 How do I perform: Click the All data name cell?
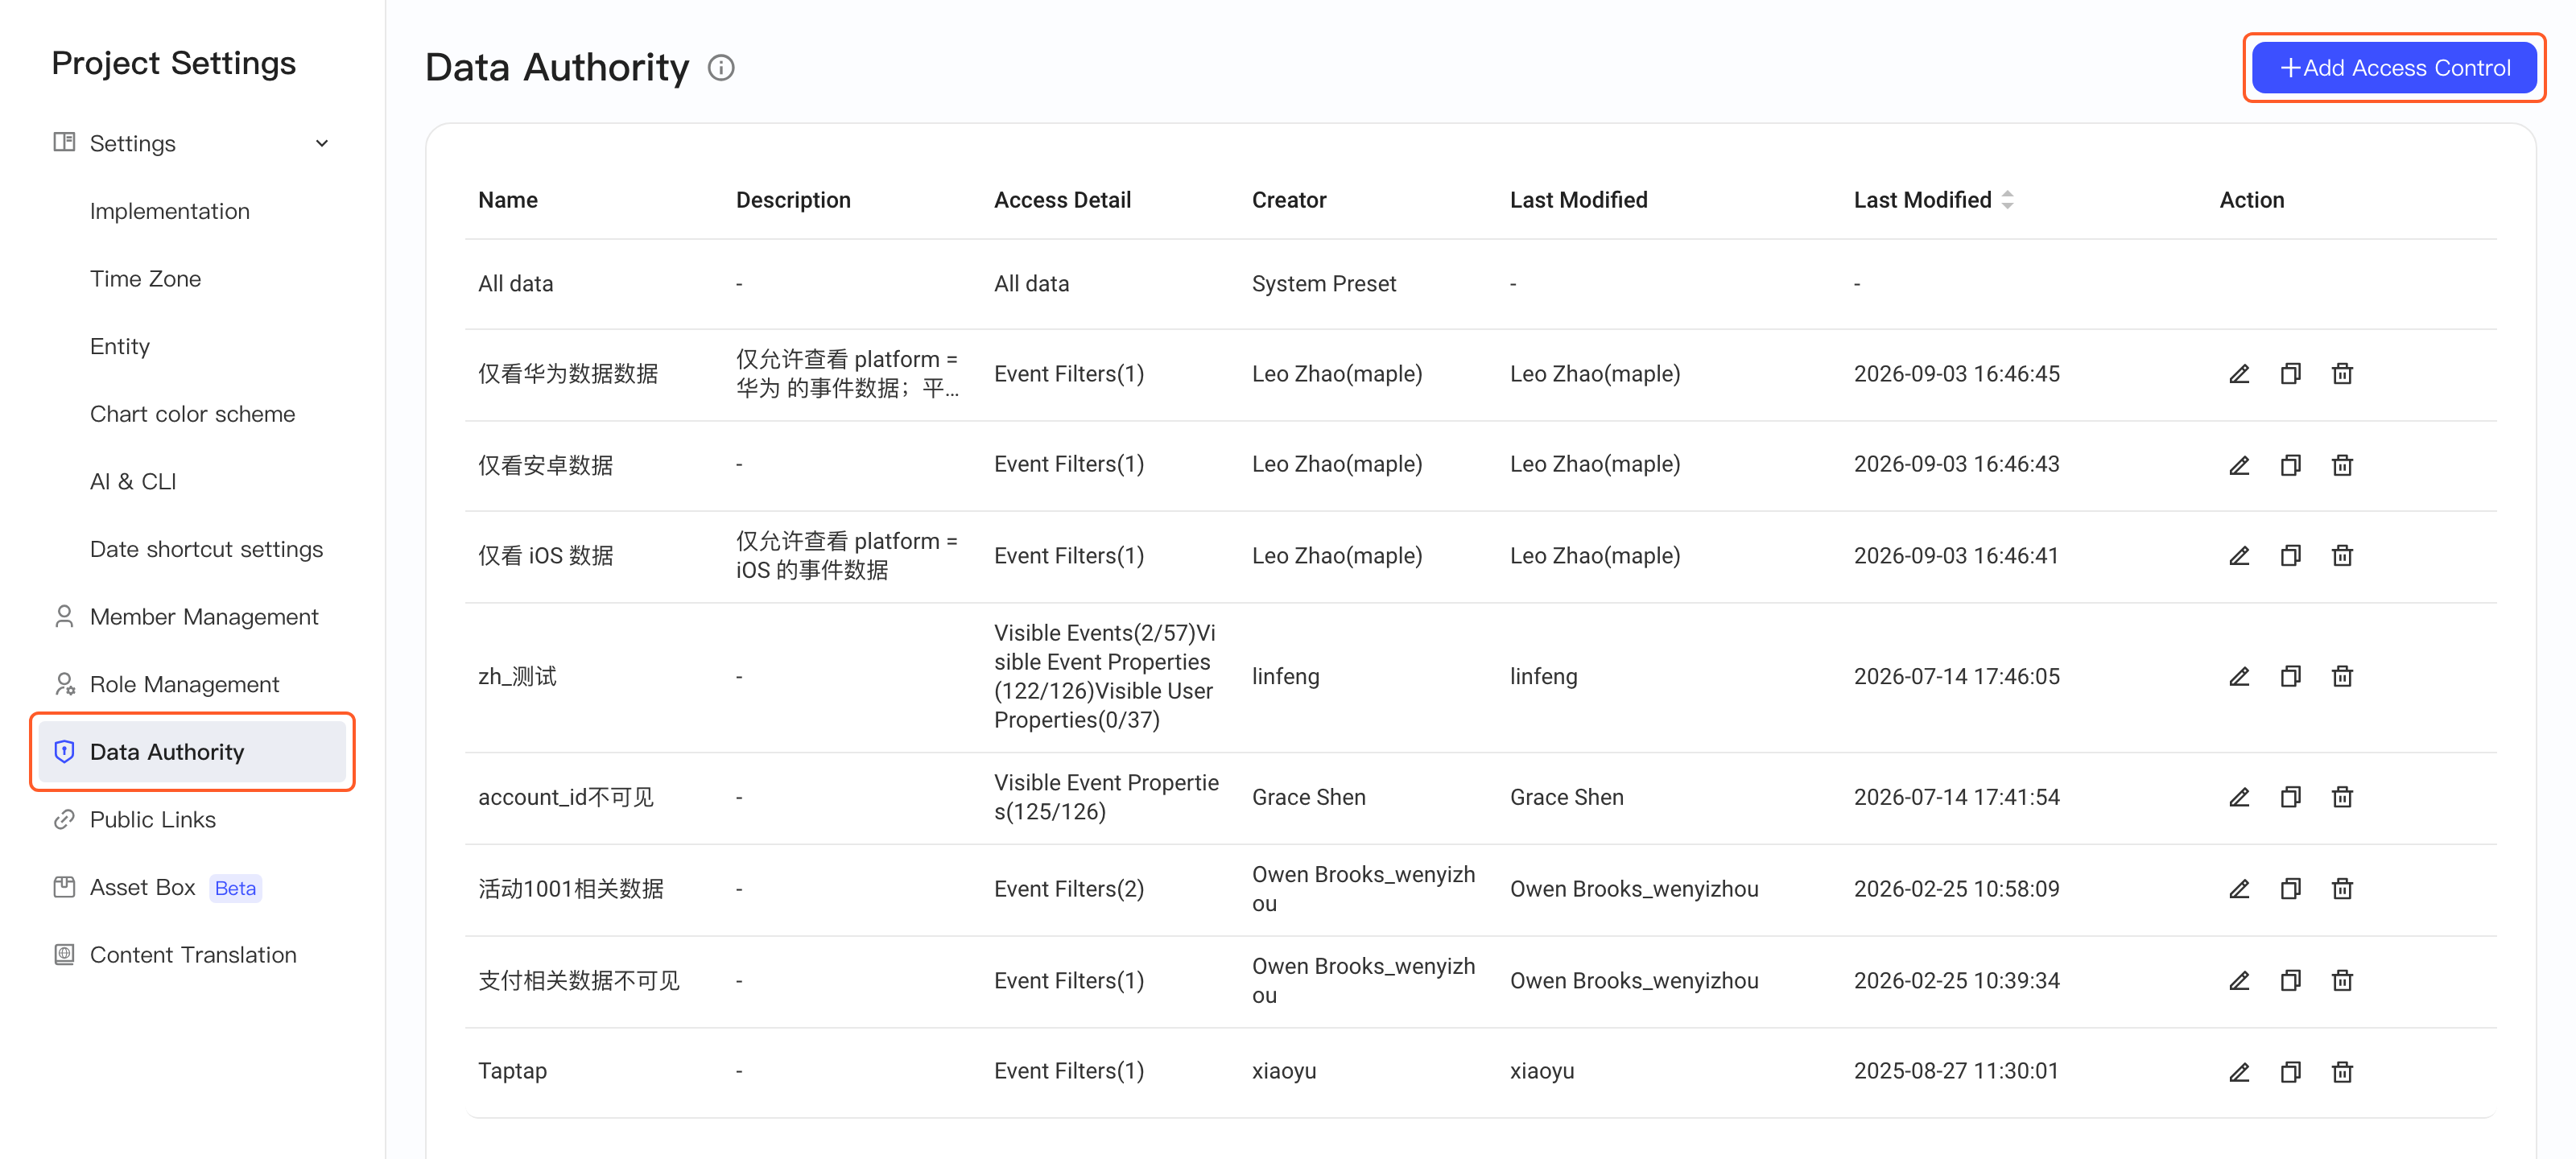pos(516,284)
